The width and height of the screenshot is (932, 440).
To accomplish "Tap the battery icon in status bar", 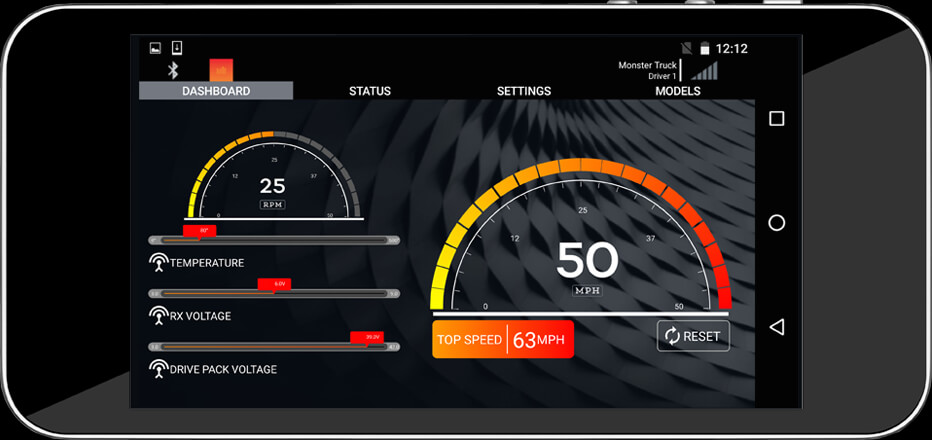I will [705, 48].
